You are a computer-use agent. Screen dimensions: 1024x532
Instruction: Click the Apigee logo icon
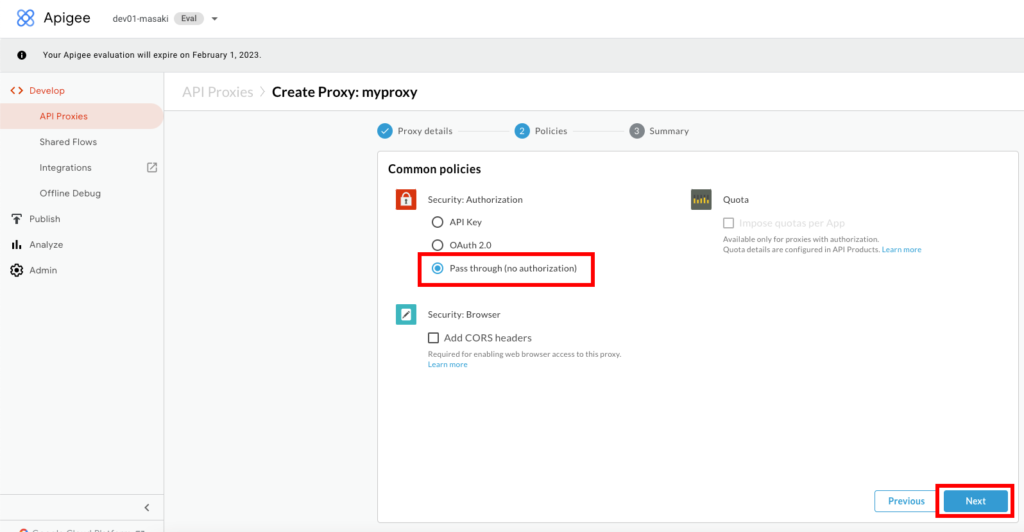[x=26, y=18]
